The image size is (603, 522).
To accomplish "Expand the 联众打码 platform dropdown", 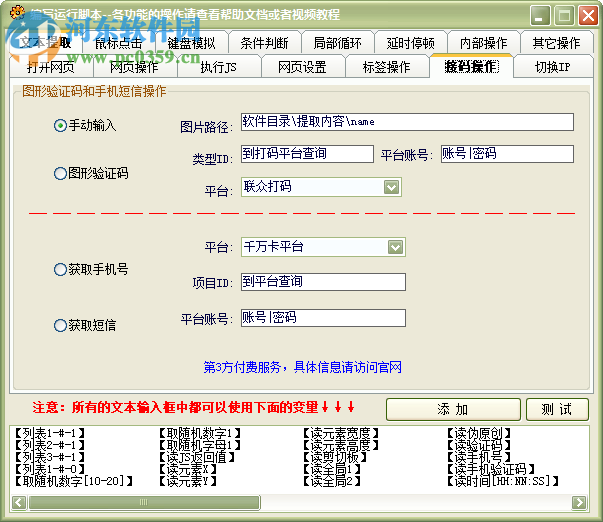I will (x=392, y=187).
